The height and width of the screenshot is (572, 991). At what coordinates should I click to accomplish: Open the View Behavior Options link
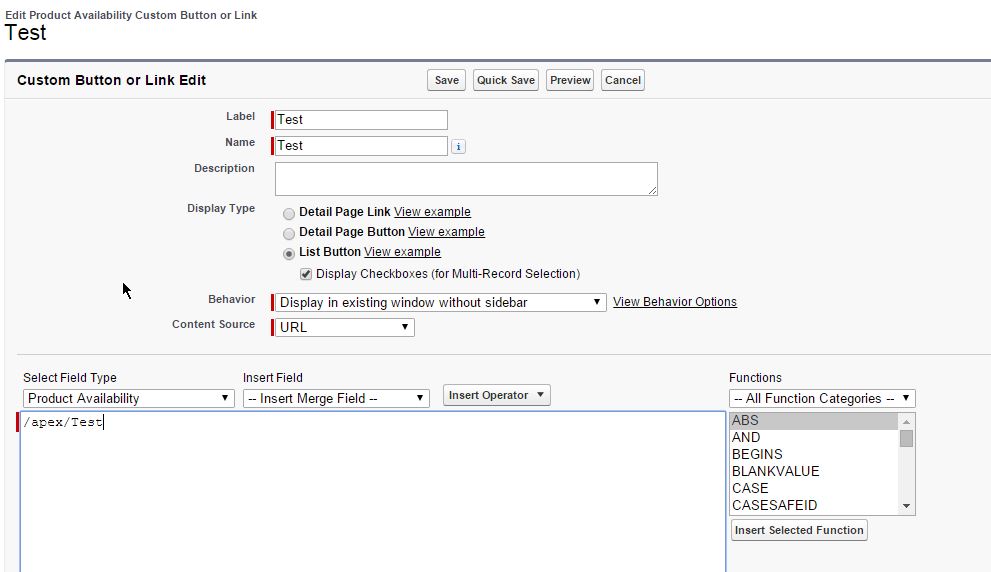tap(674, 302)
